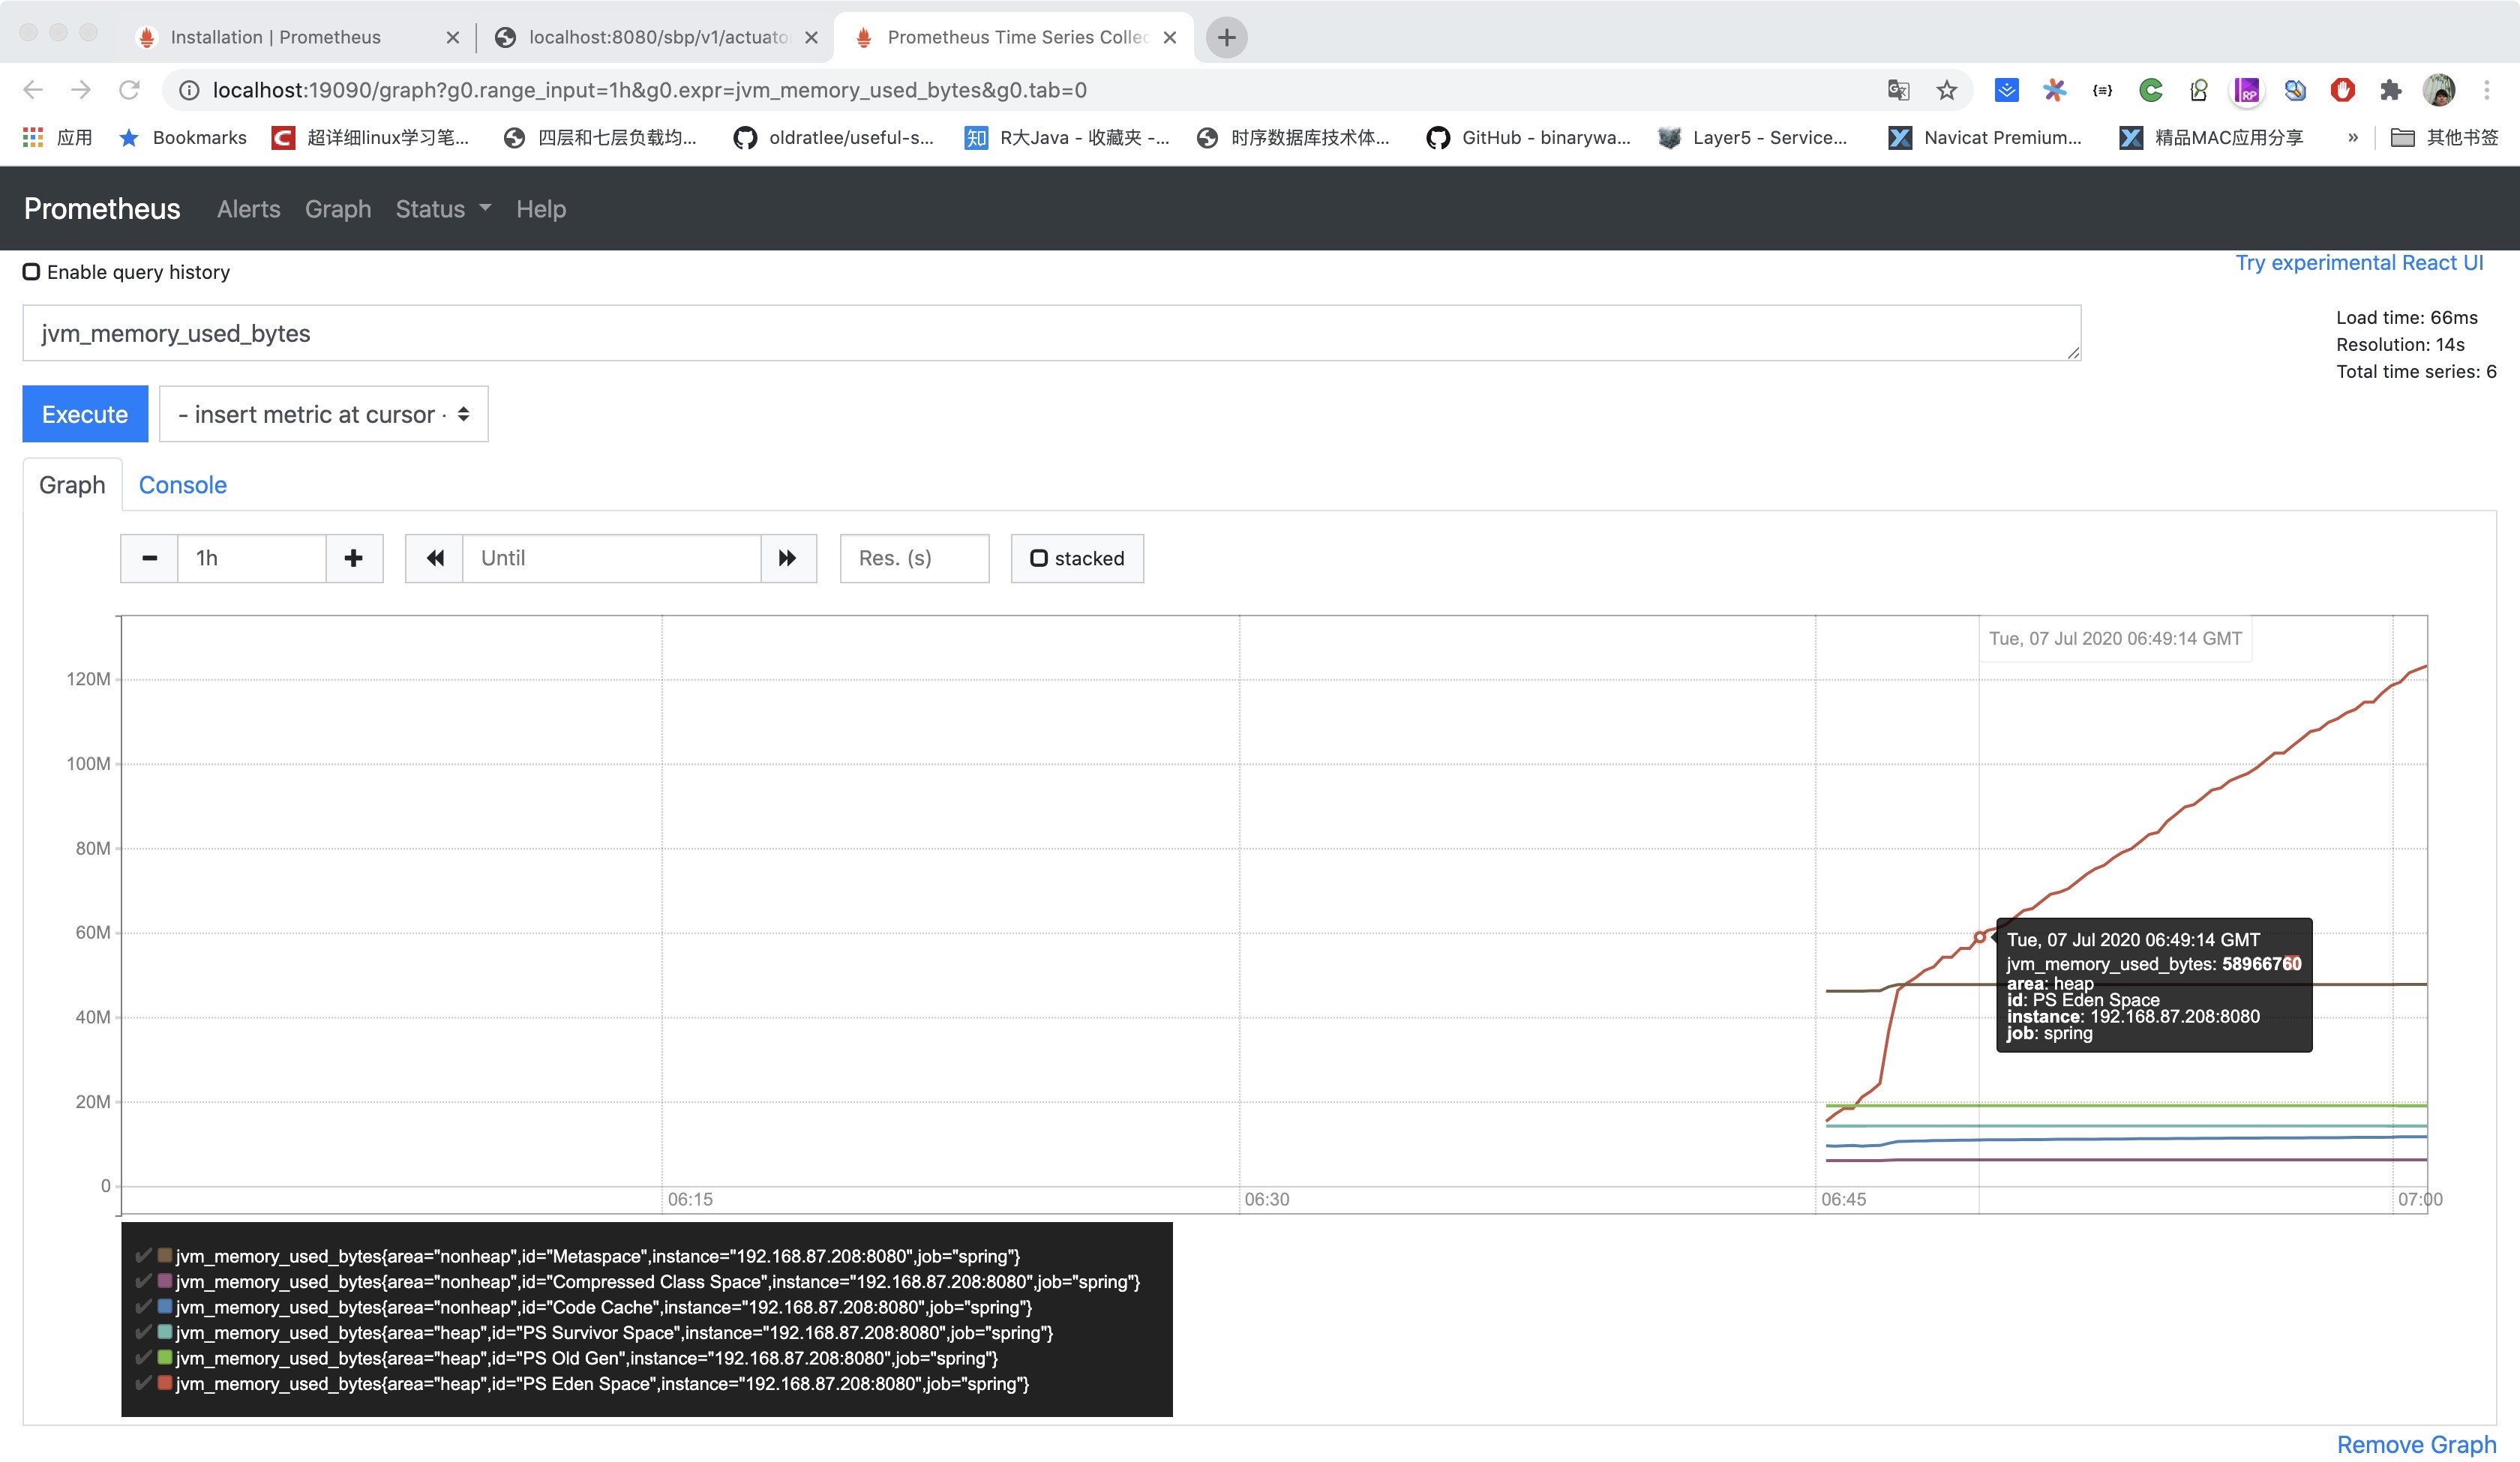Enable query history checkbox

click(x=32, y=272)
